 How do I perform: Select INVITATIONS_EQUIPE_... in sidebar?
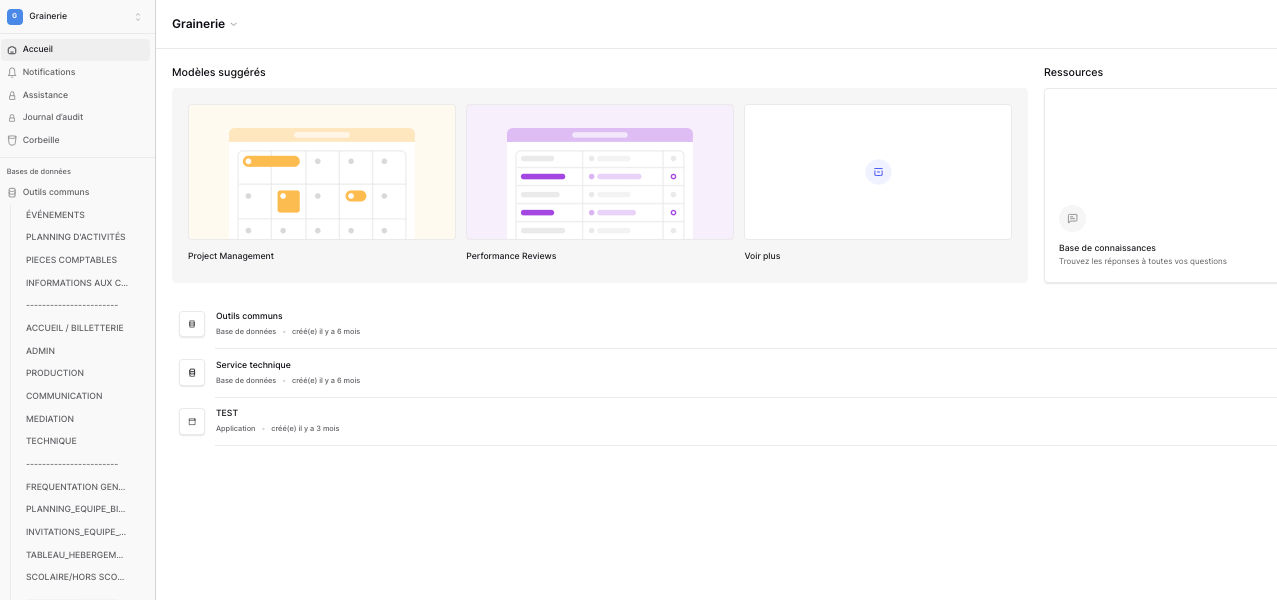(x=76, y=532)
